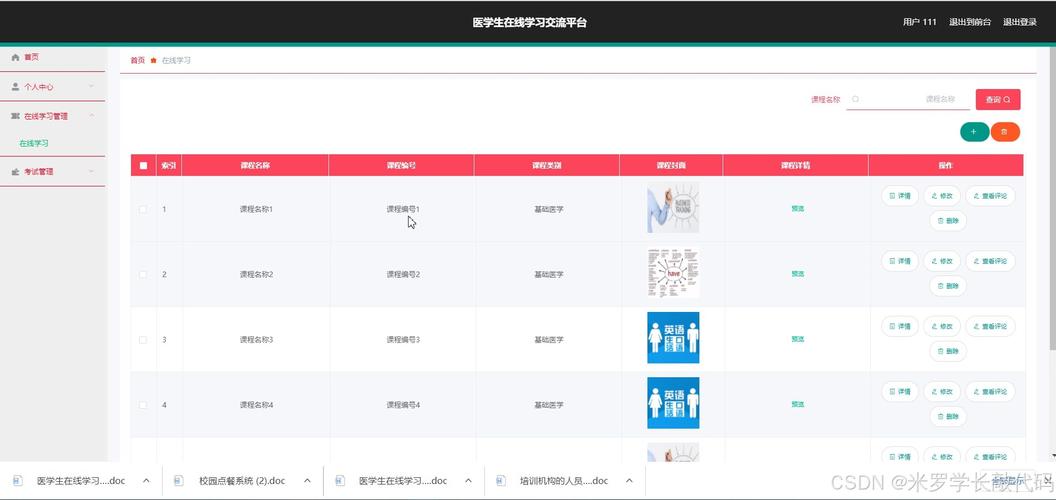Click 修改 button for 课程名称1
Image resolution: width=1056 pixels, height=500 pixels.
click(942, 196)
